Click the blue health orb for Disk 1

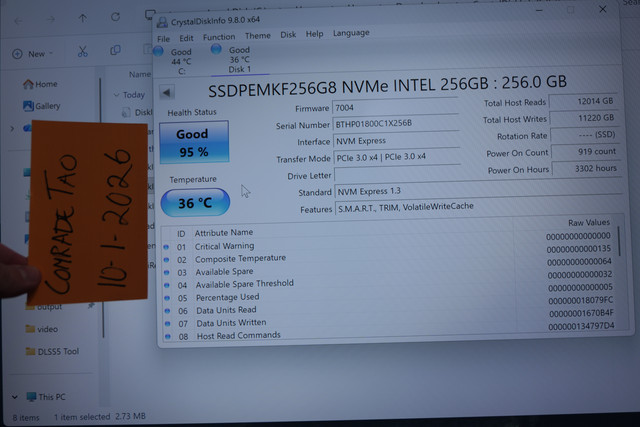point(216,49)
